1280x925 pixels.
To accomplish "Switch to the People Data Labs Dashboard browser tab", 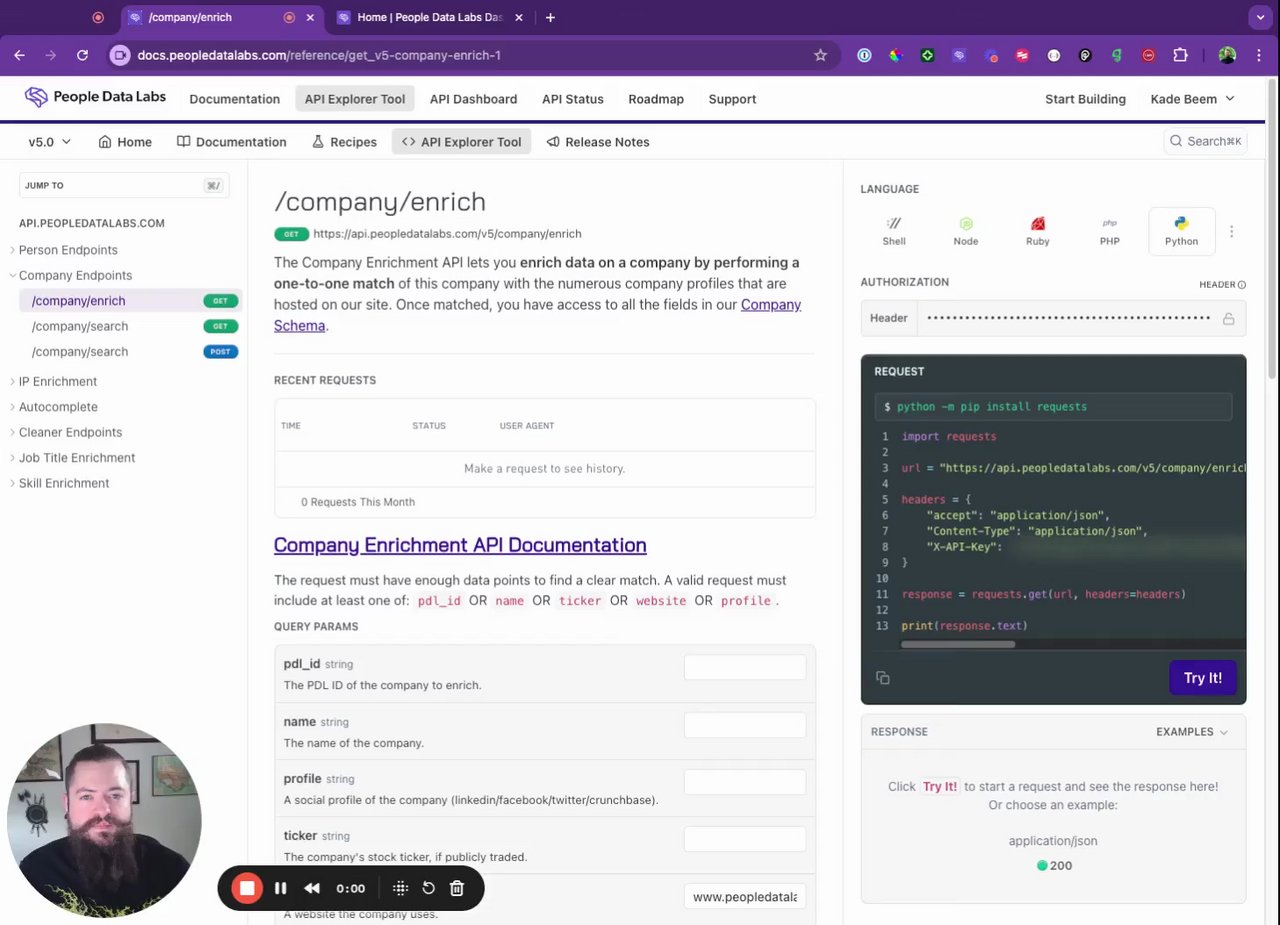I will (431, 17).
